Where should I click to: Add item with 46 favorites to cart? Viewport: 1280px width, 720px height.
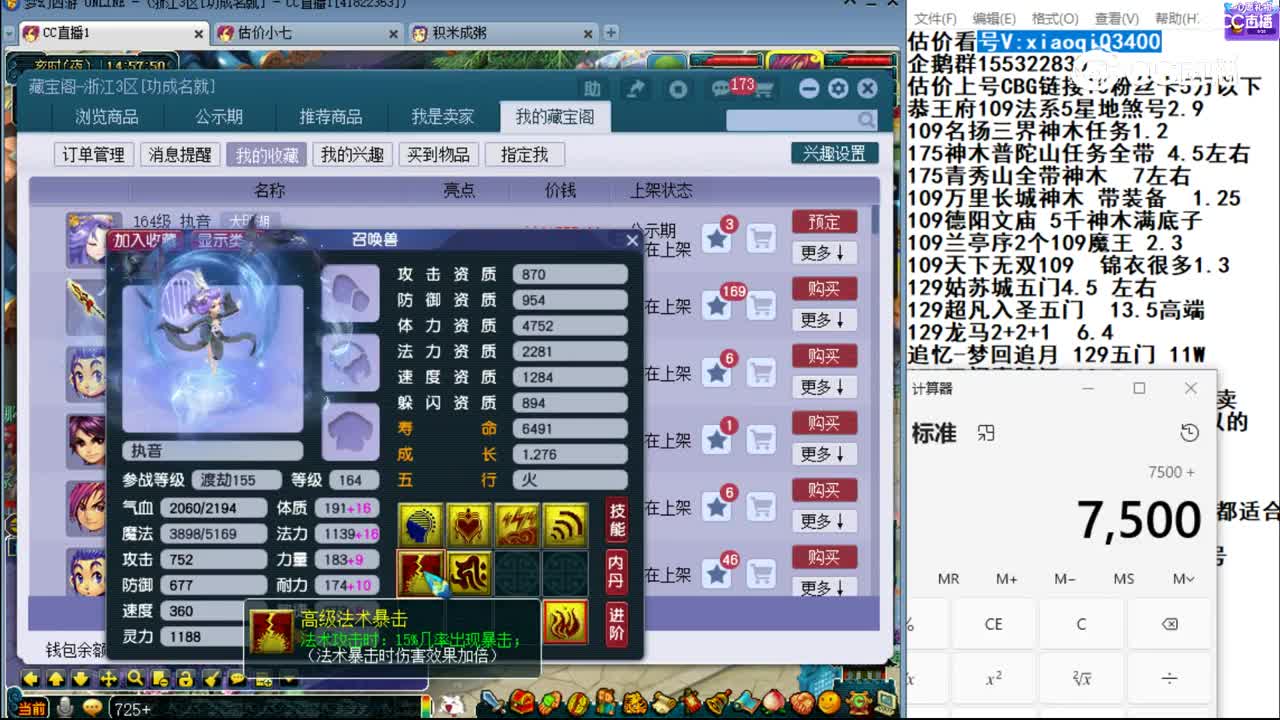762,574
